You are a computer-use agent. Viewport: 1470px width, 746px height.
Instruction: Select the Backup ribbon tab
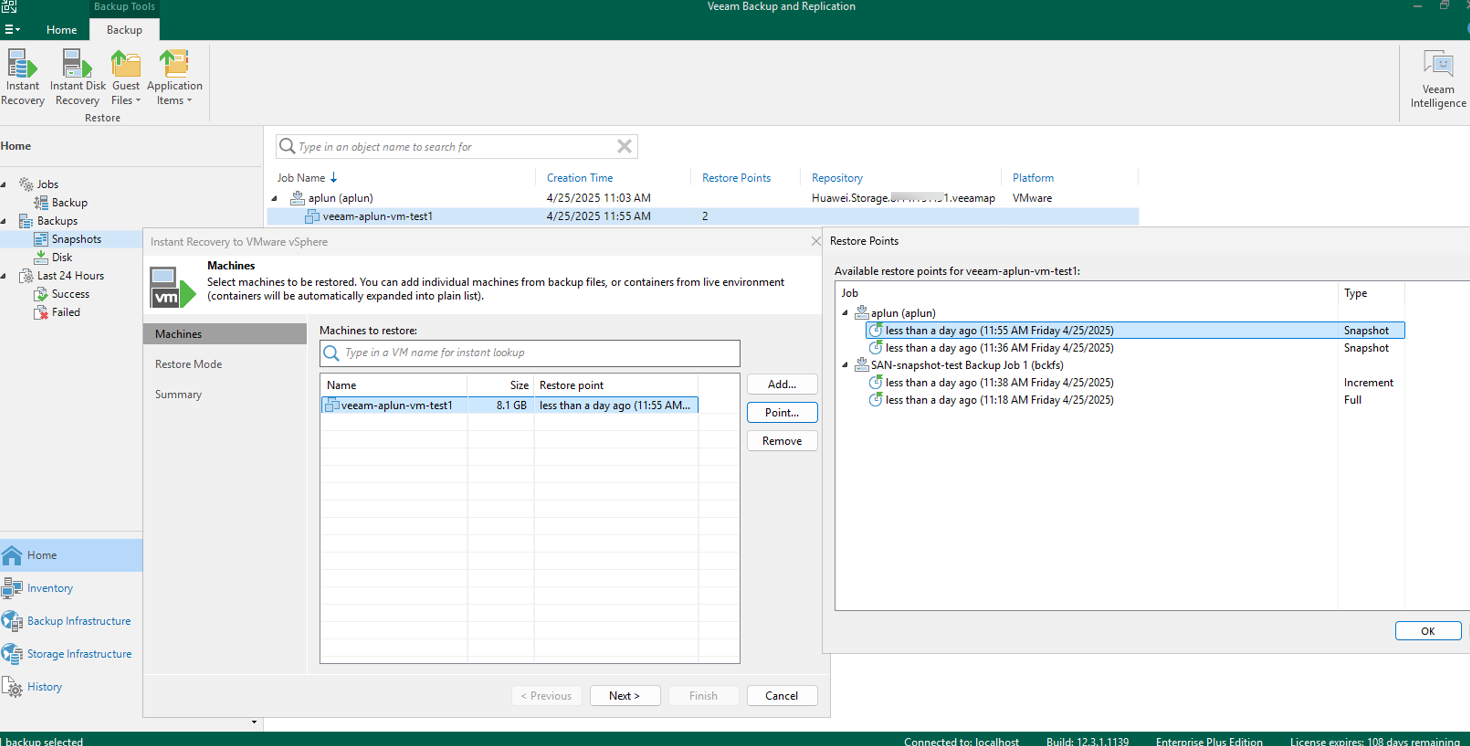[x=124, y=30]
